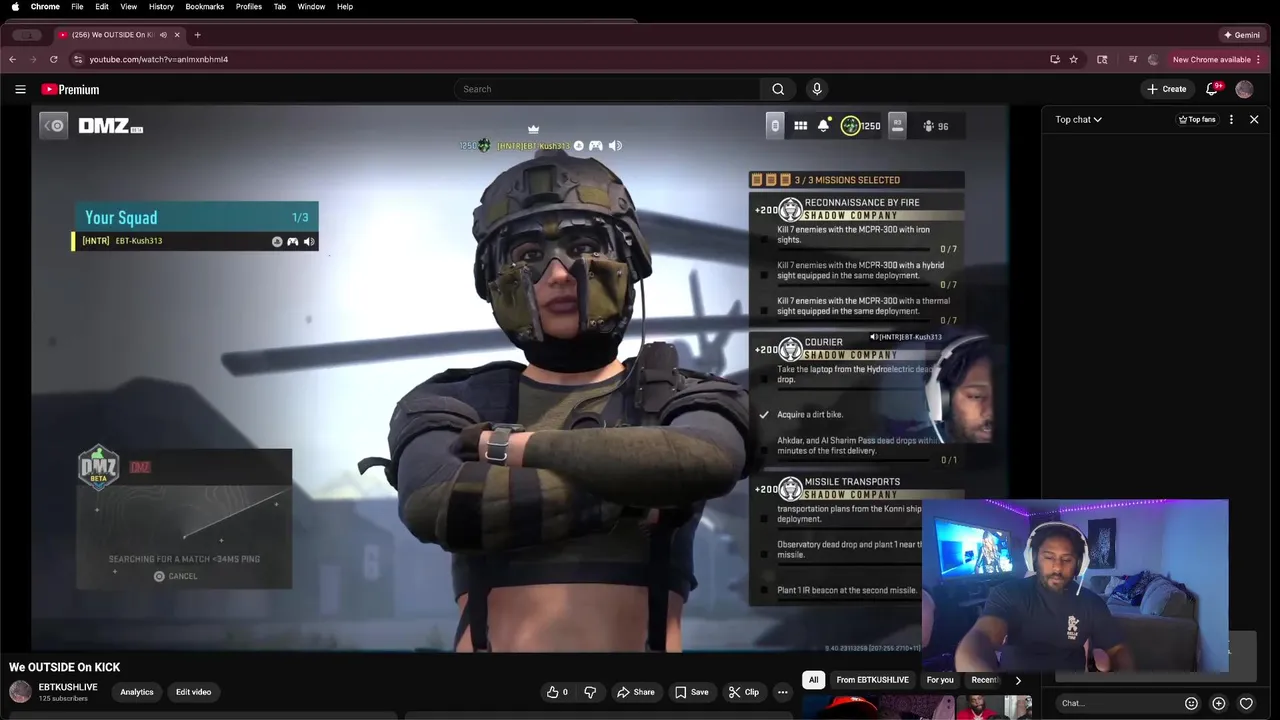Open the YouTube guide hamburger menu
Screen dimensions: 1280x720
[x=20, y=89]
